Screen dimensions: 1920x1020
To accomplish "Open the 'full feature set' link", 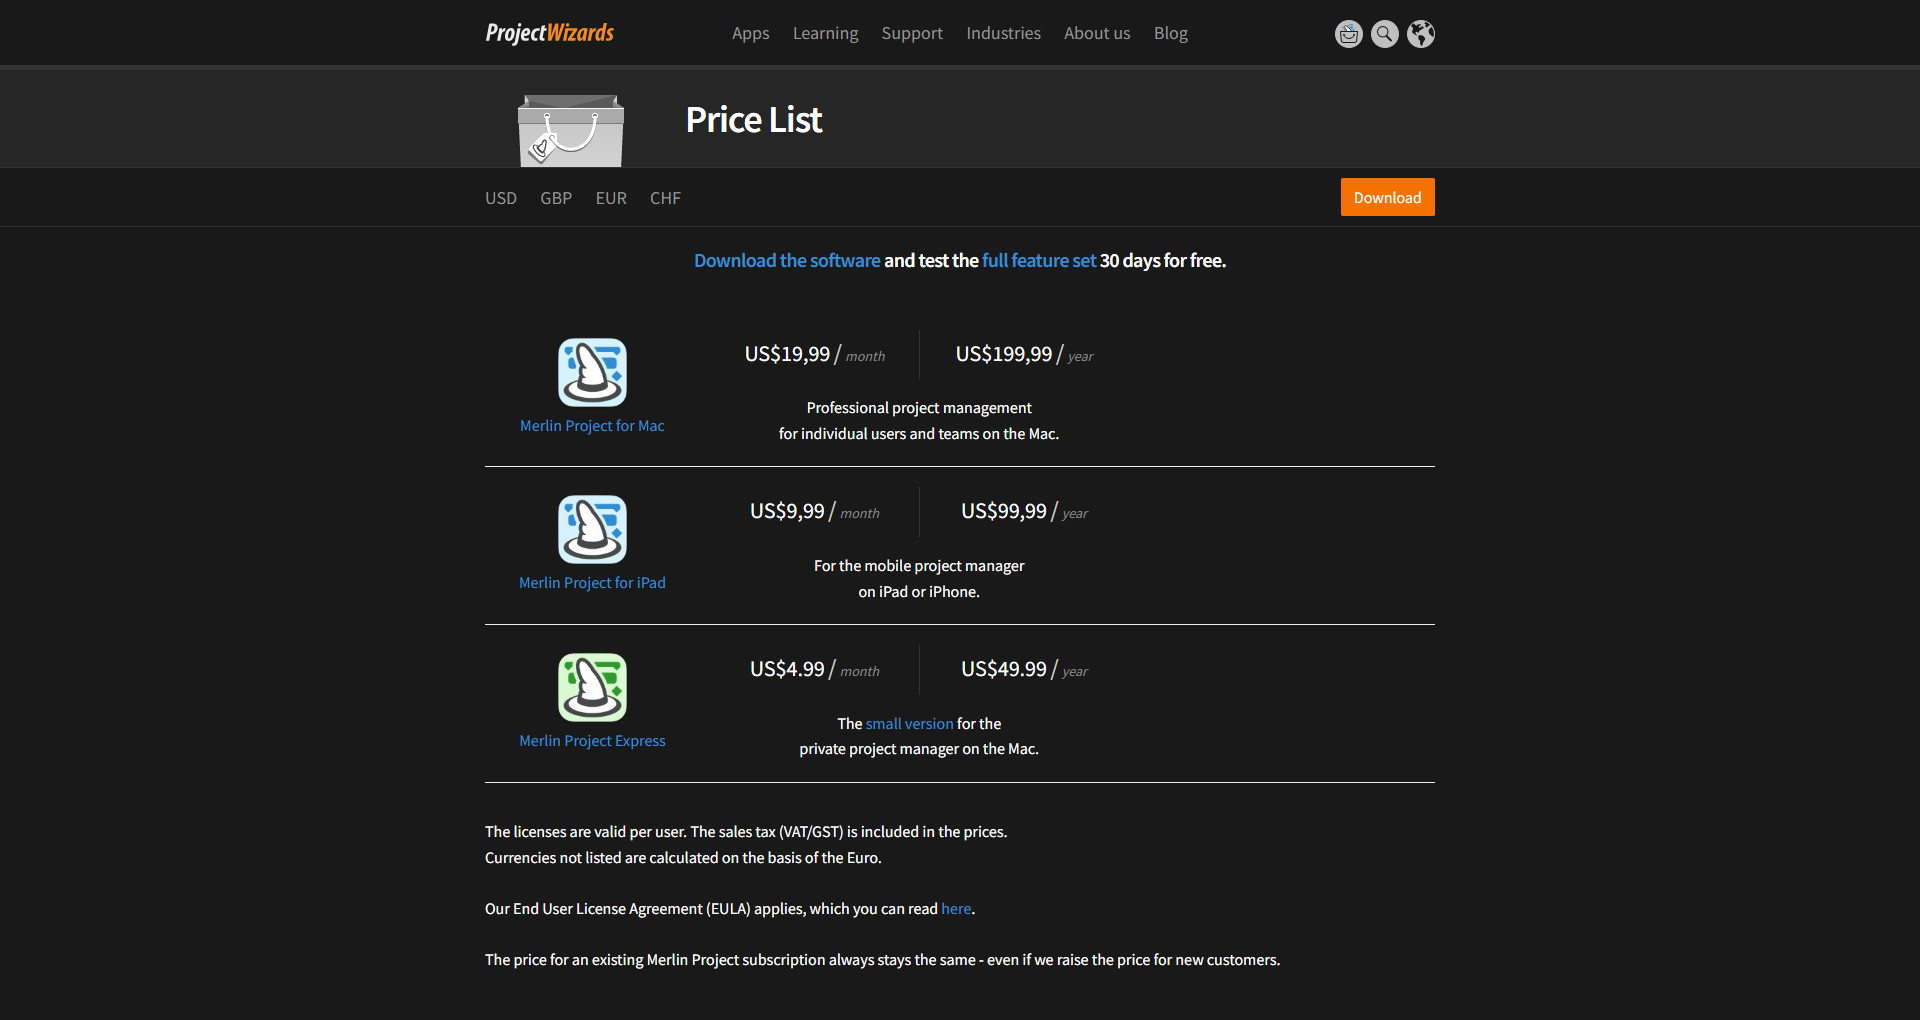I will point(1039,260).
